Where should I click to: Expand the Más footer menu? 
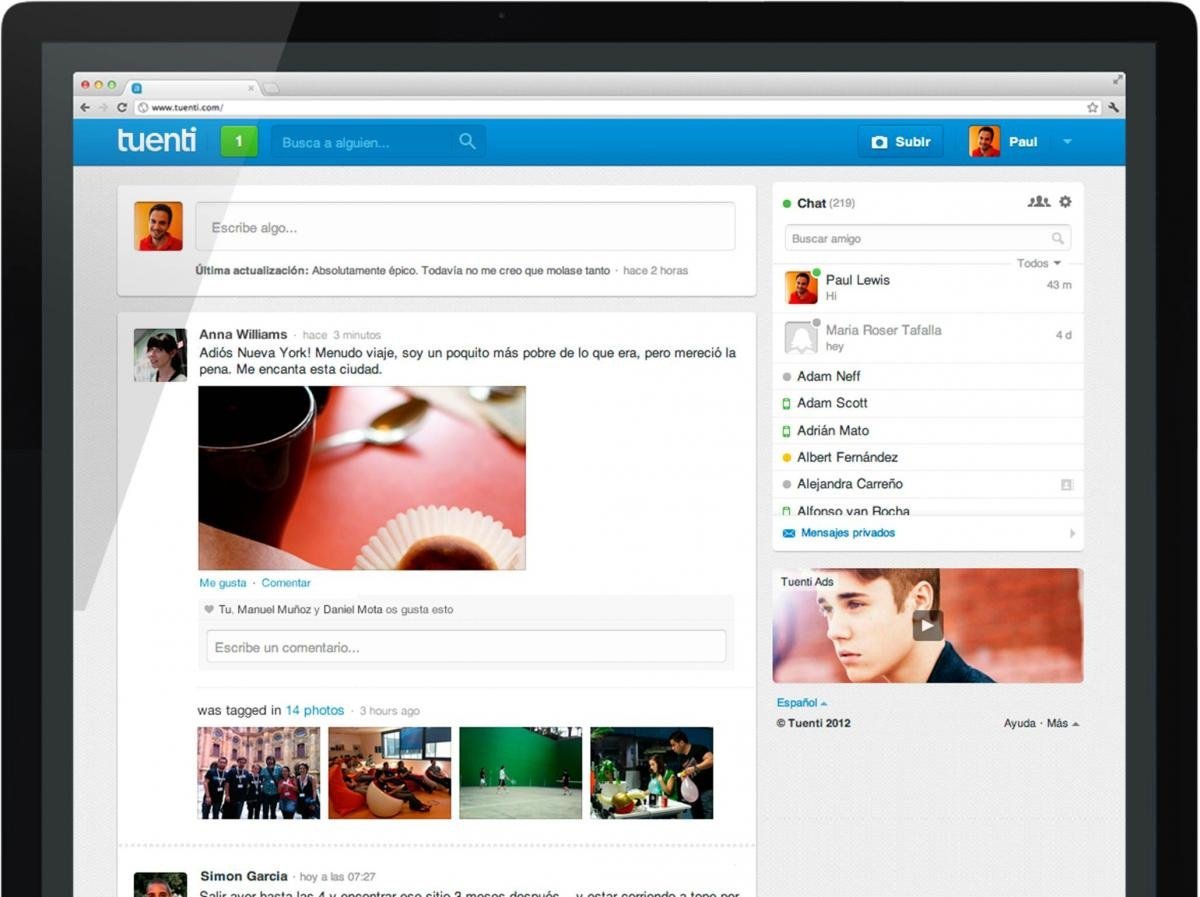[1062, 723]
